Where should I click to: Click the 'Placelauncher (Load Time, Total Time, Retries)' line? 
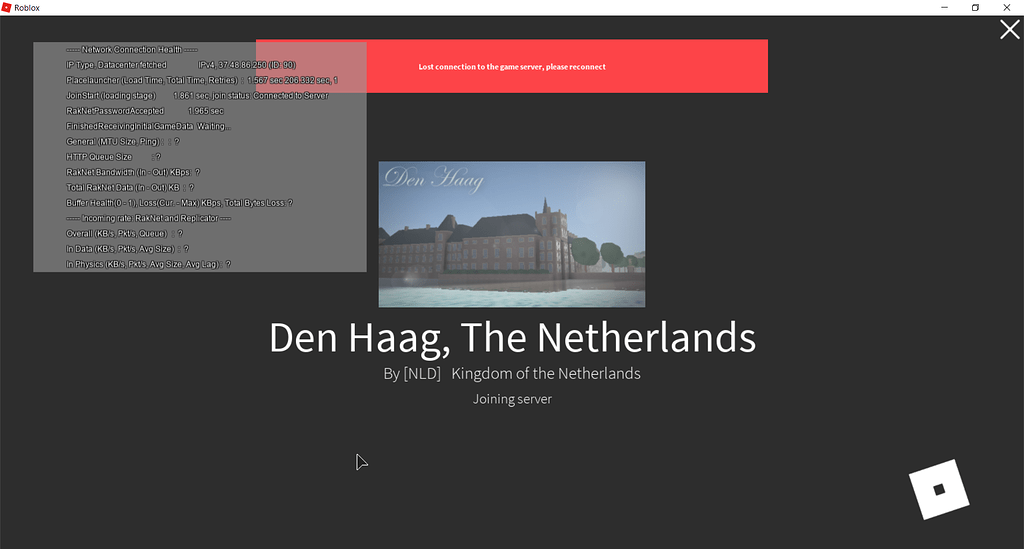[202, 80]
